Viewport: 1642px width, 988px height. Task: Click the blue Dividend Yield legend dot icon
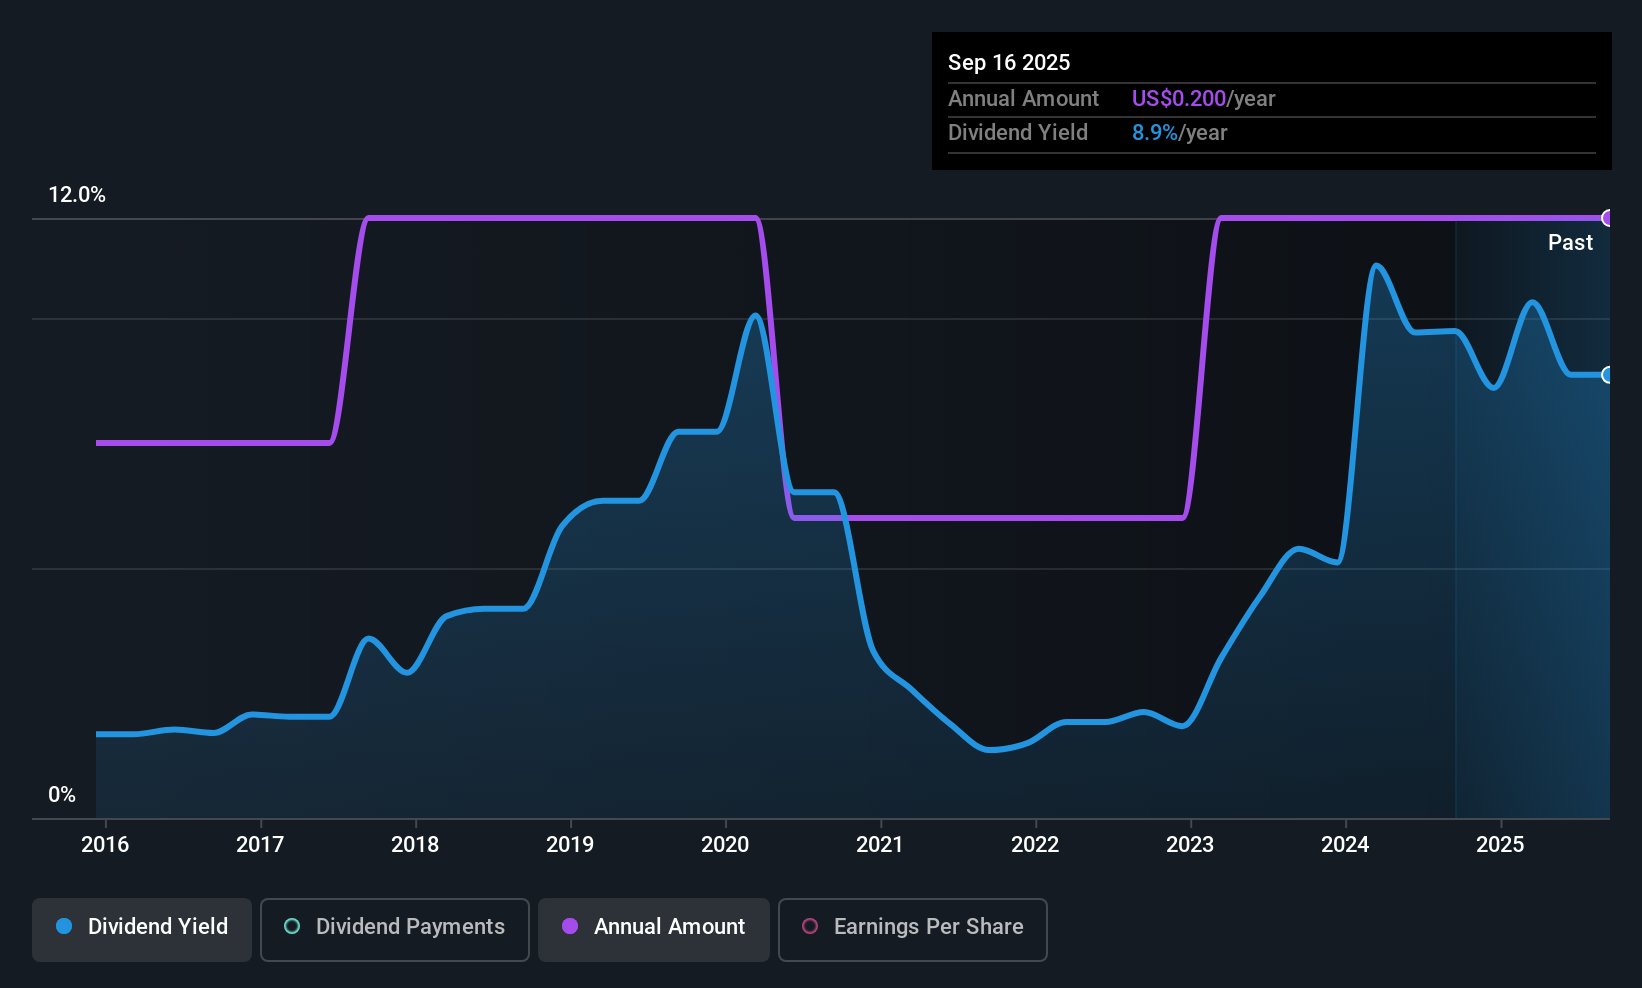[64, 927]
